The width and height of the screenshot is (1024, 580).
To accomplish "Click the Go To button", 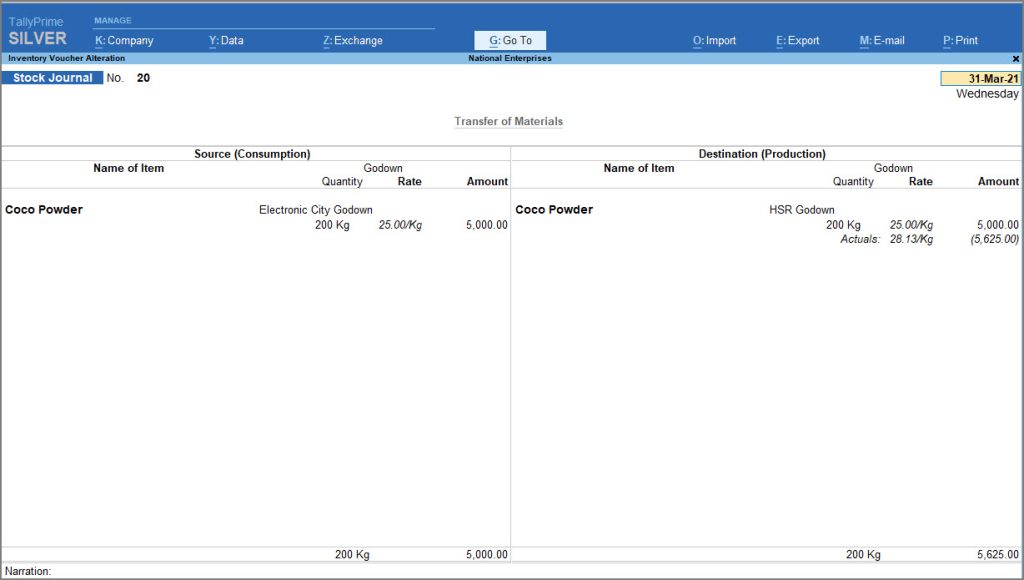I will pyautogui.click(x=509, y=40).
